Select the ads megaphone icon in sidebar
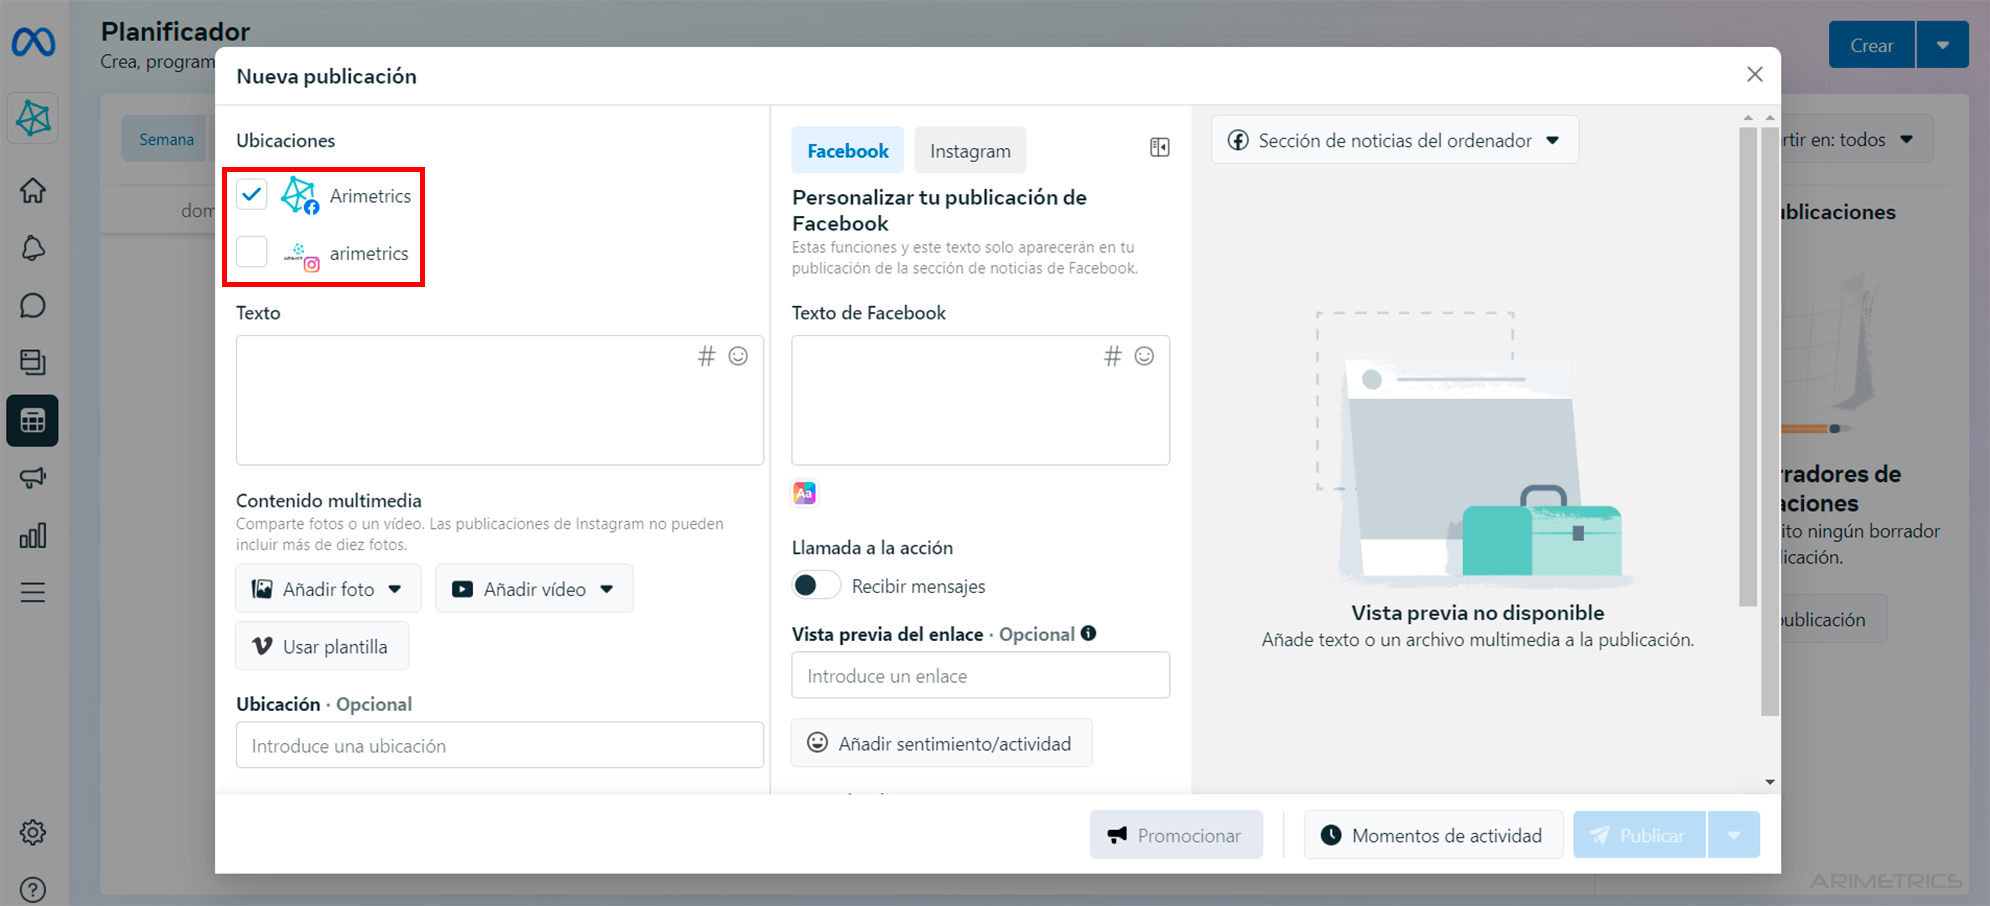This screenshot has width=1990, height=906. click(33, 478)
